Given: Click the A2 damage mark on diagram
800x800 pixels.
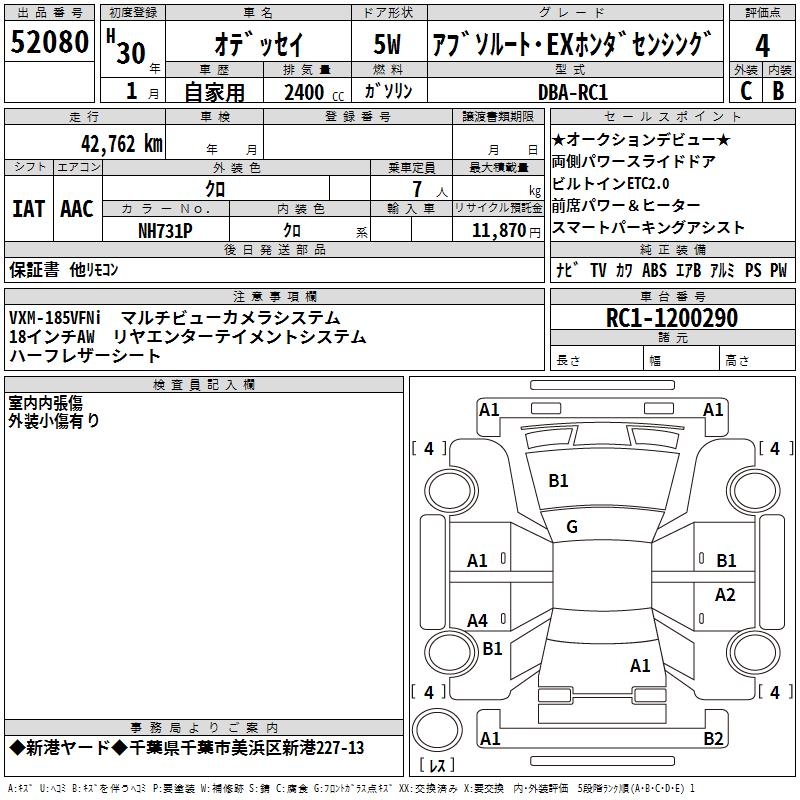Looking at the screenshot, I should point(725,595).
